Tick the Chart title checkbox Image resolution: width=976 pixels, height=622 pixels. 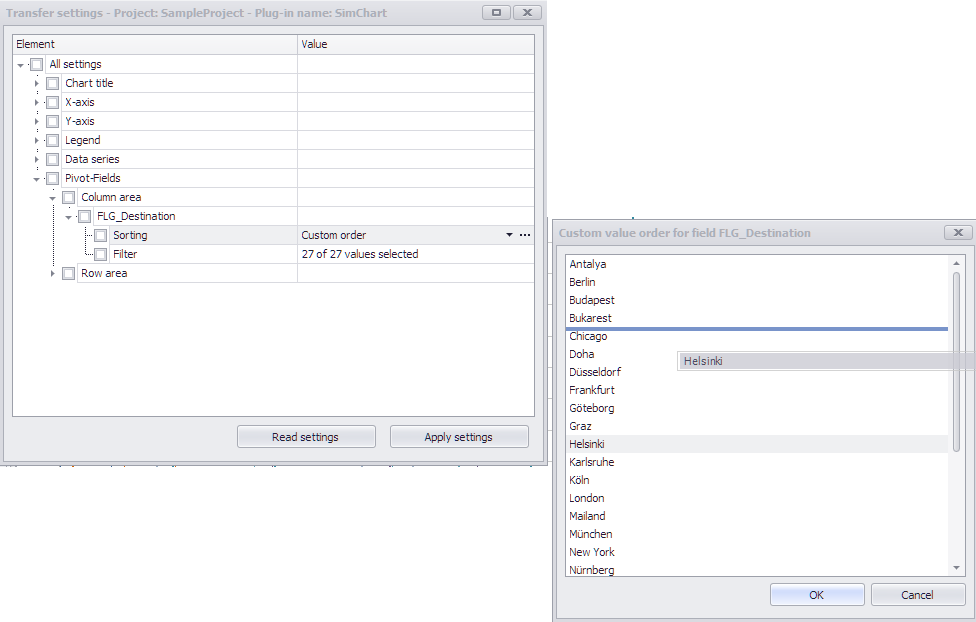(x=53, y=83)
